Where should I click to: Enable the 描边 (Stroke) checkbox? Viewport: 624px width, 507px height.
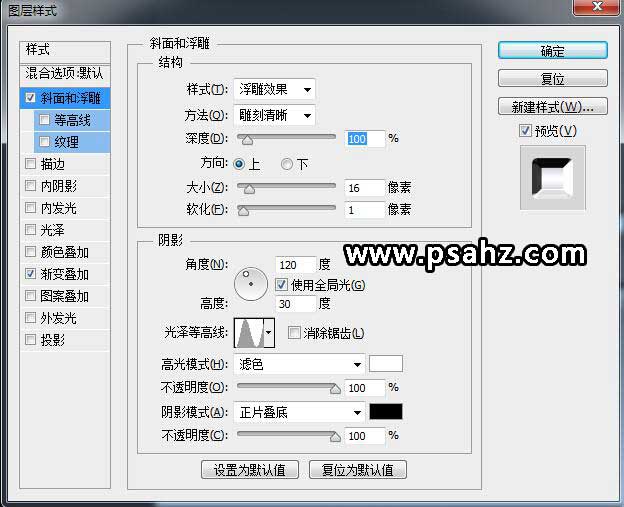32,164
